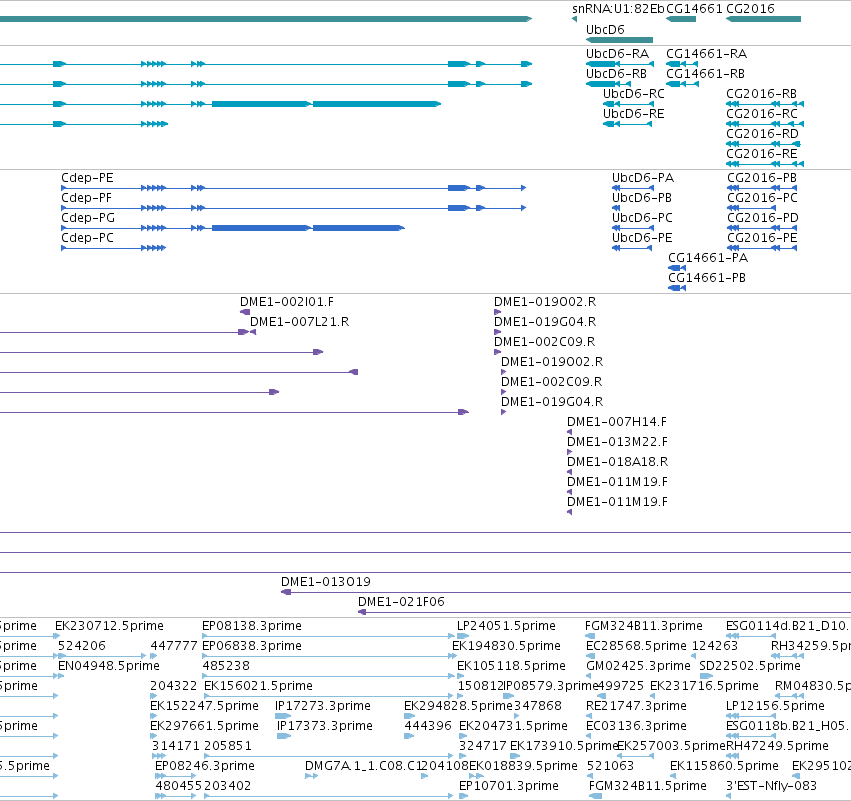Open EST EC28568.5prime

[637, 646]
